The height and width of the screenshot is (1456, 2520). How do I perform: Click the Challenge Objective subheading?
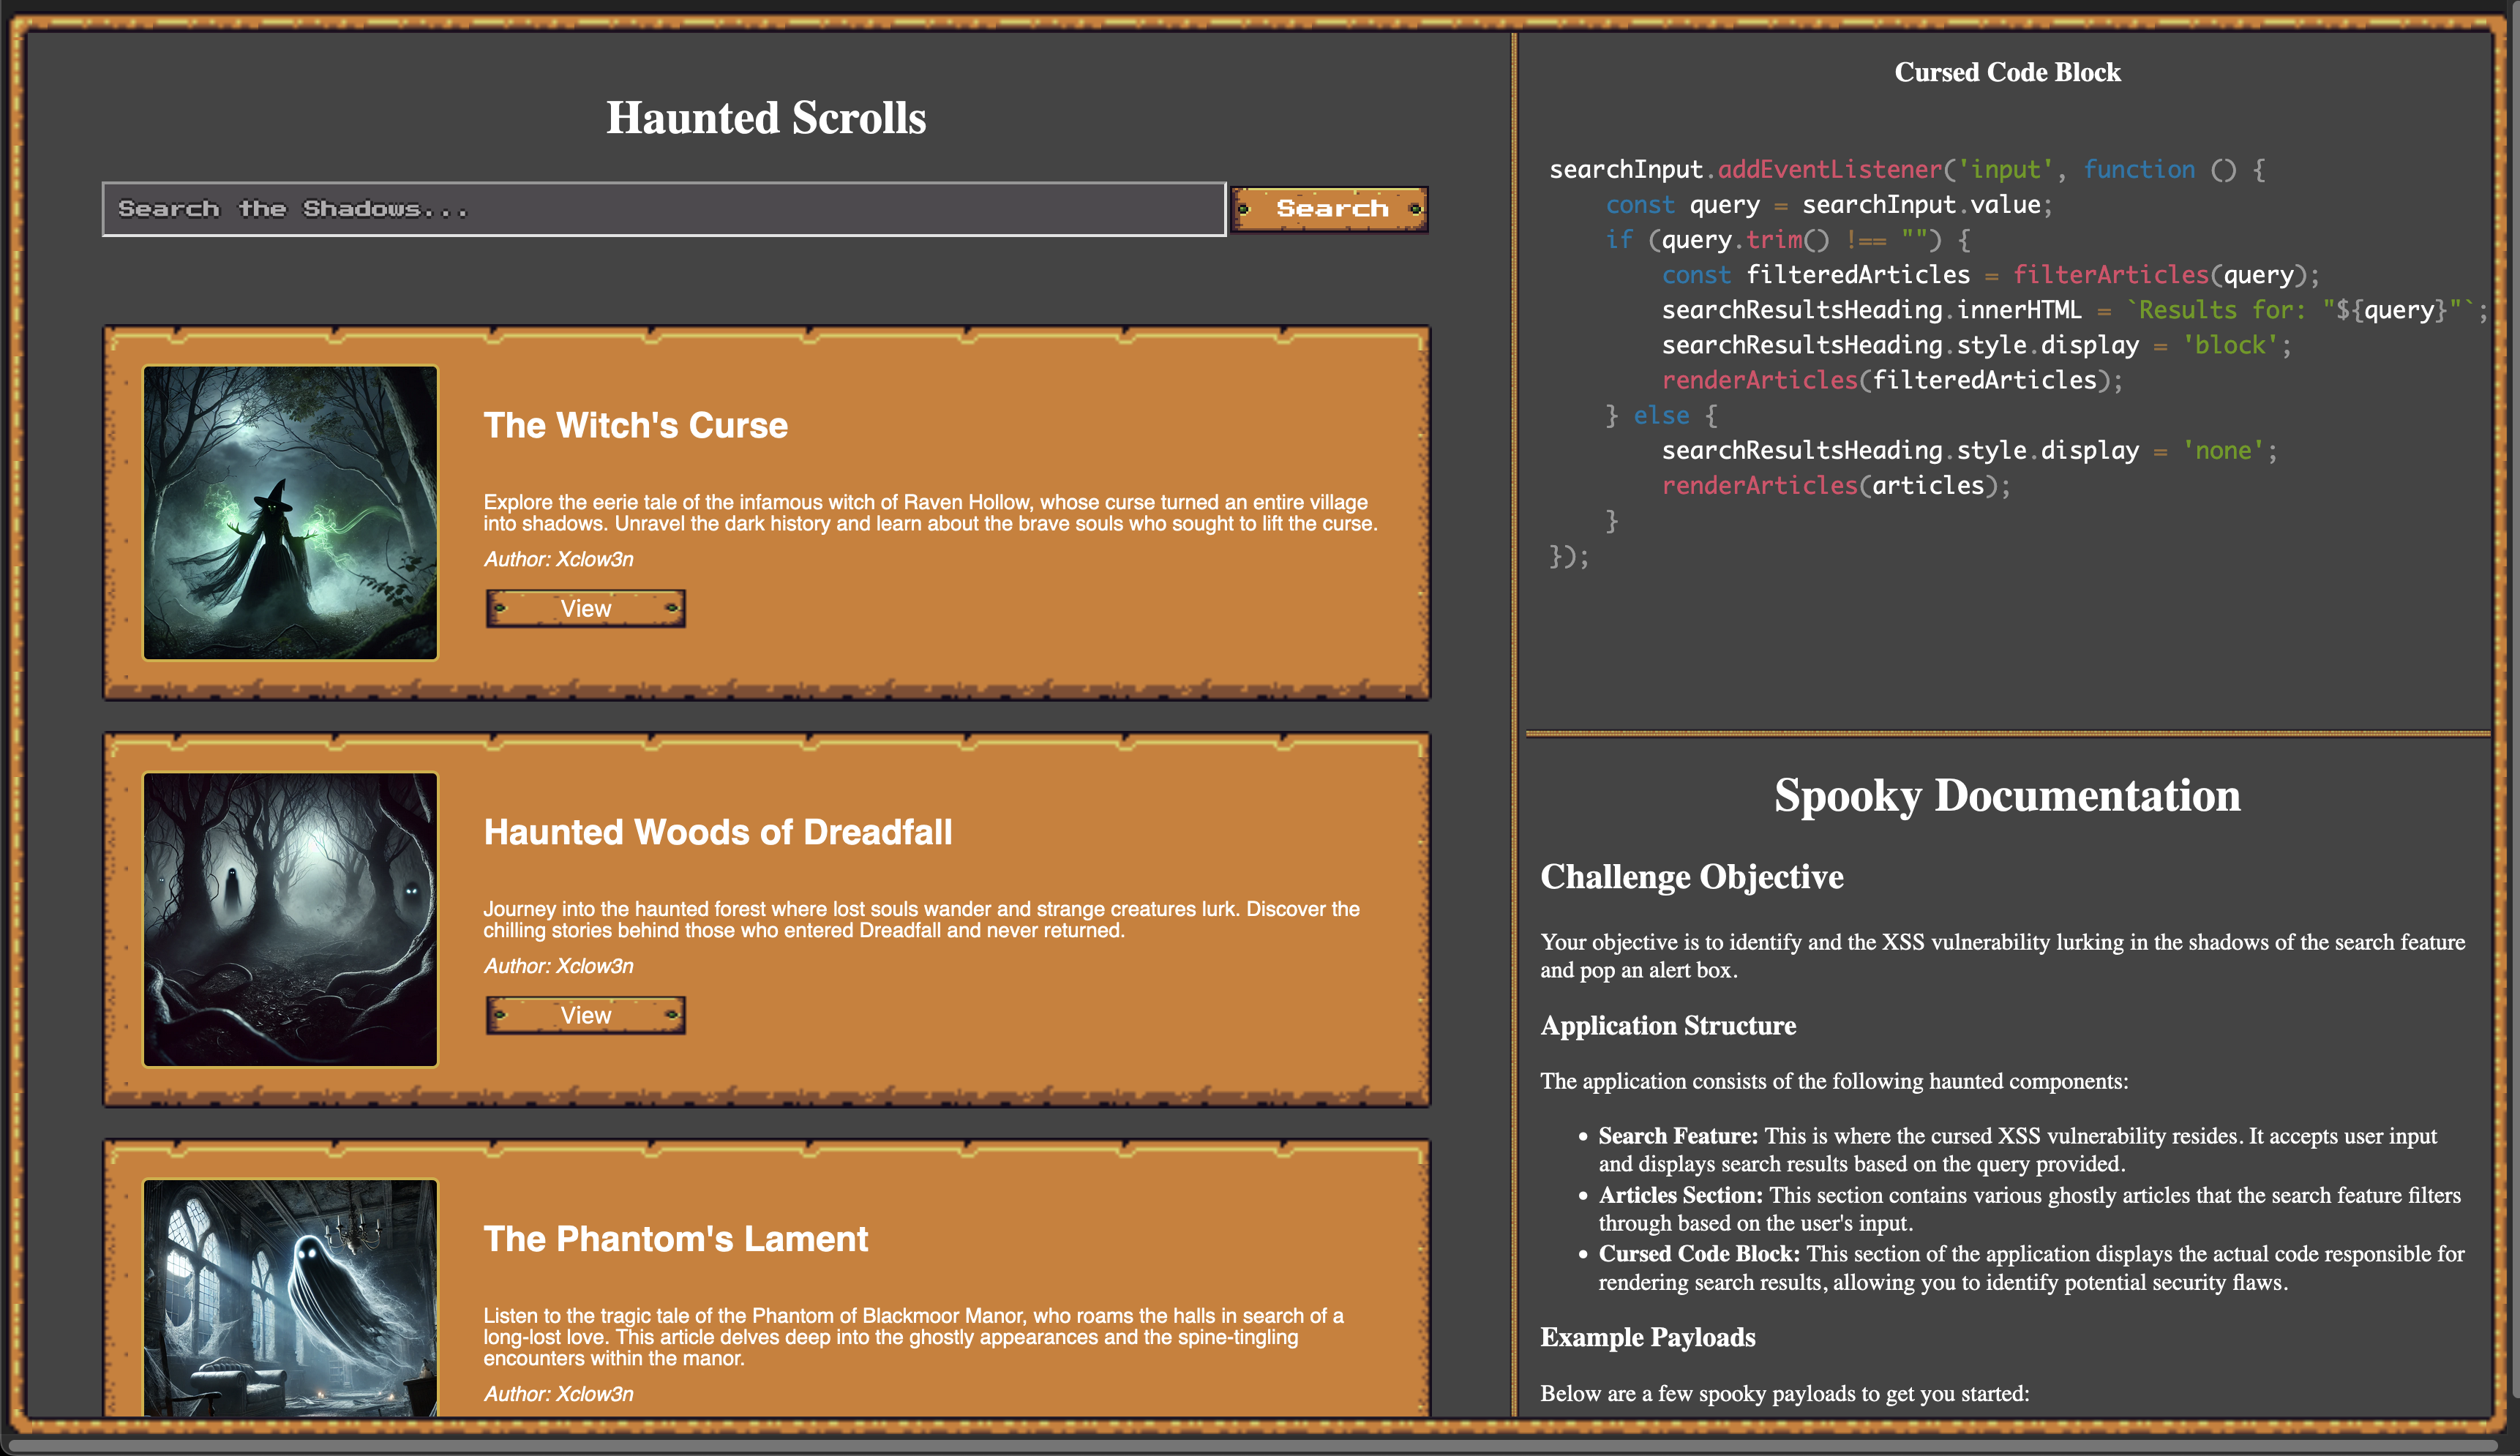click(1691, 877)
